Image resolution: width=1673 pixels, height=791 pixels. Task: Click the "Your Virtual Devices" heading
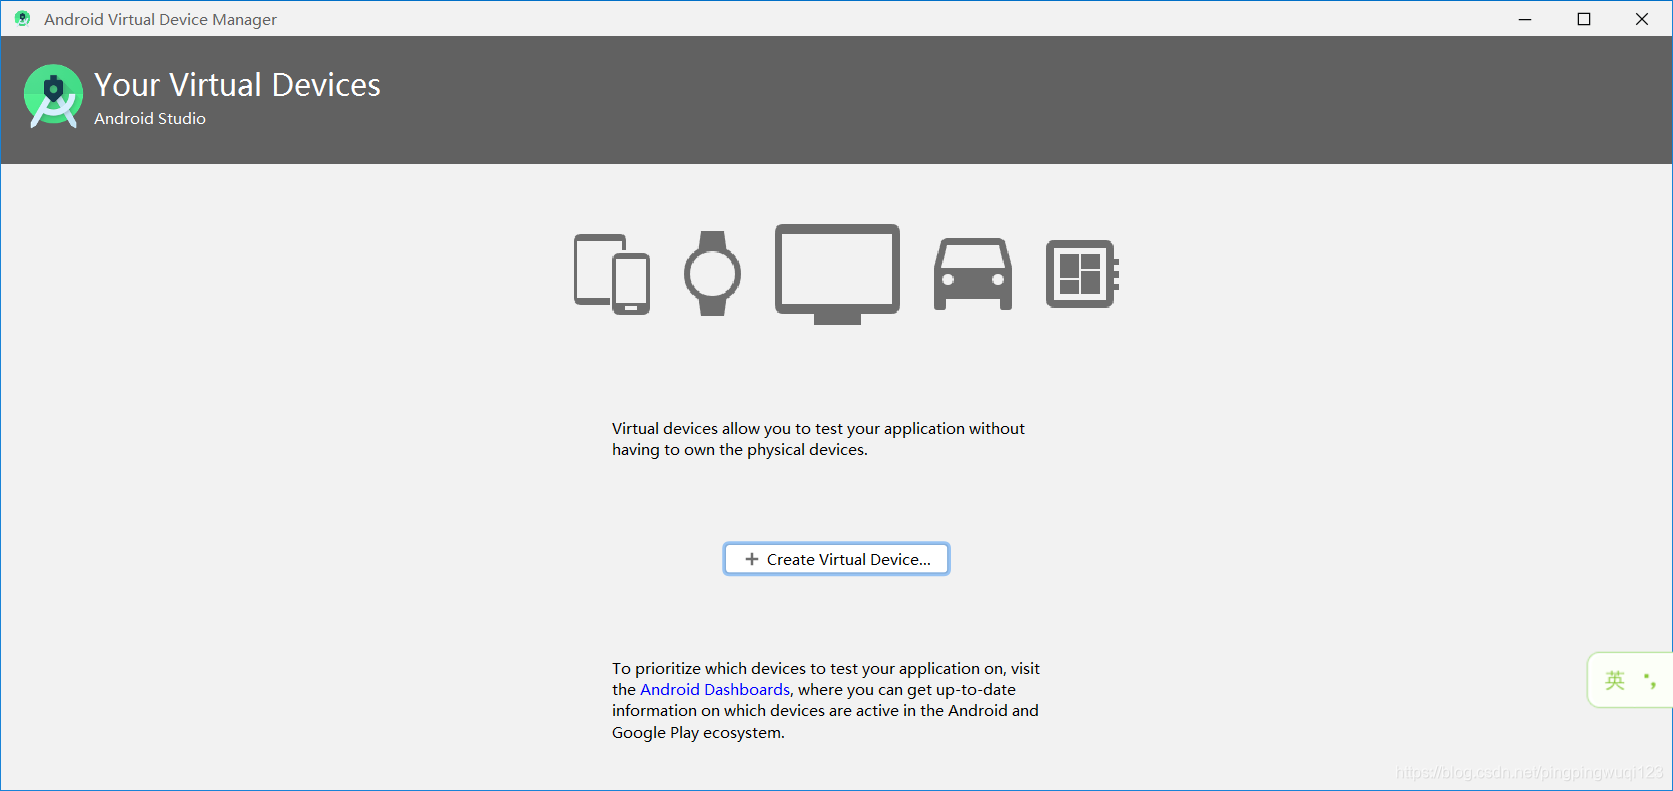[237, 85]
